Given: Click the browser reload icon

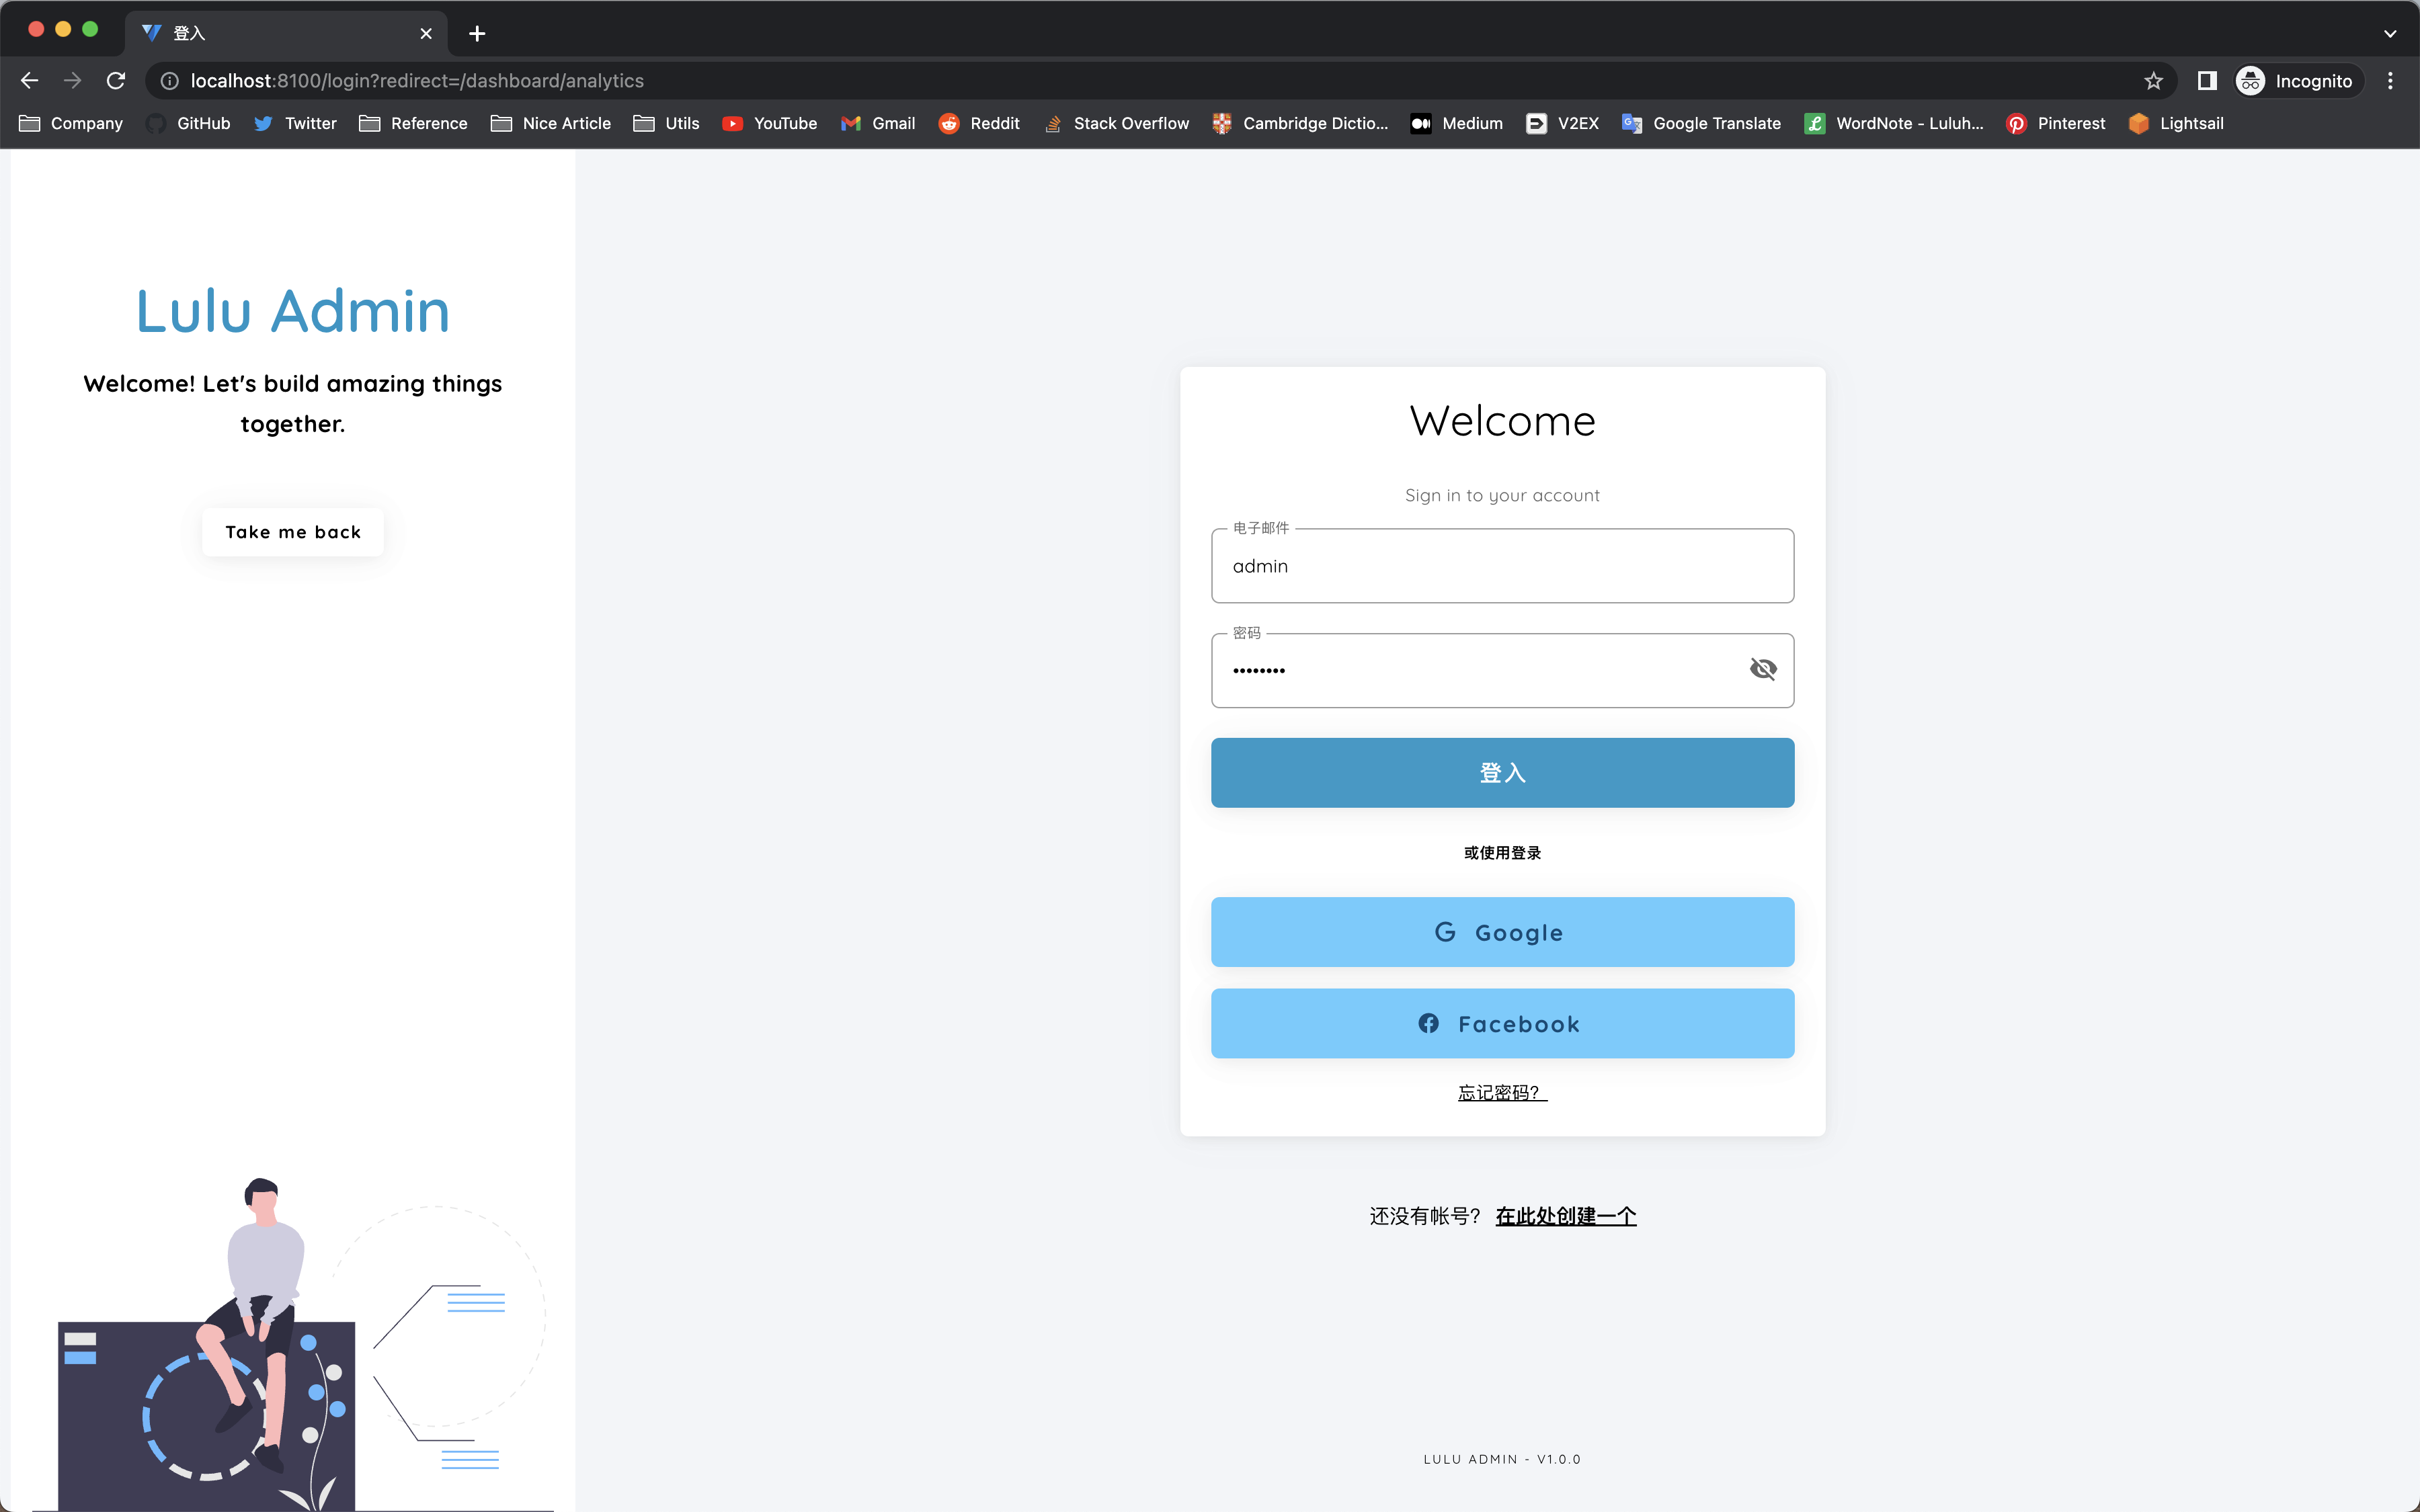Looking at the screenshot, I should pyautogui.click(x=116, y=81).
